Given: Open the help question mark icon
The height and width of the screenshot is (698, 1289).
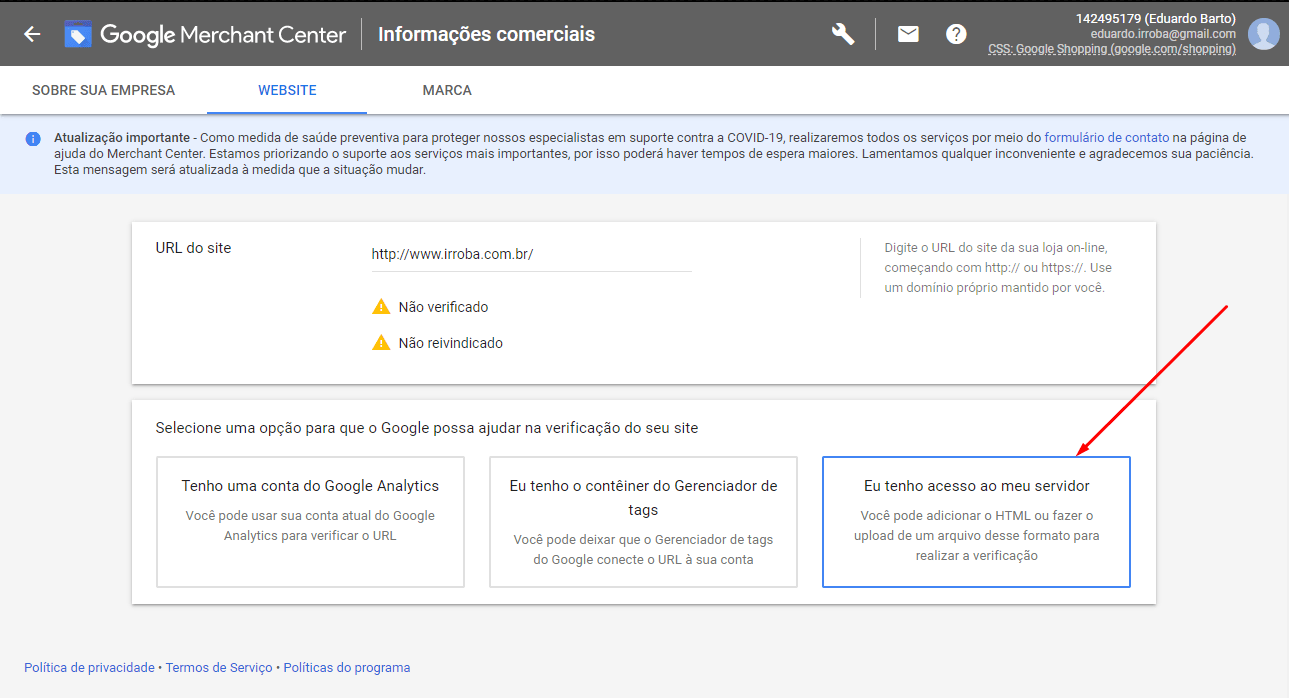Looking at the screenshot, I should (956, 34).
